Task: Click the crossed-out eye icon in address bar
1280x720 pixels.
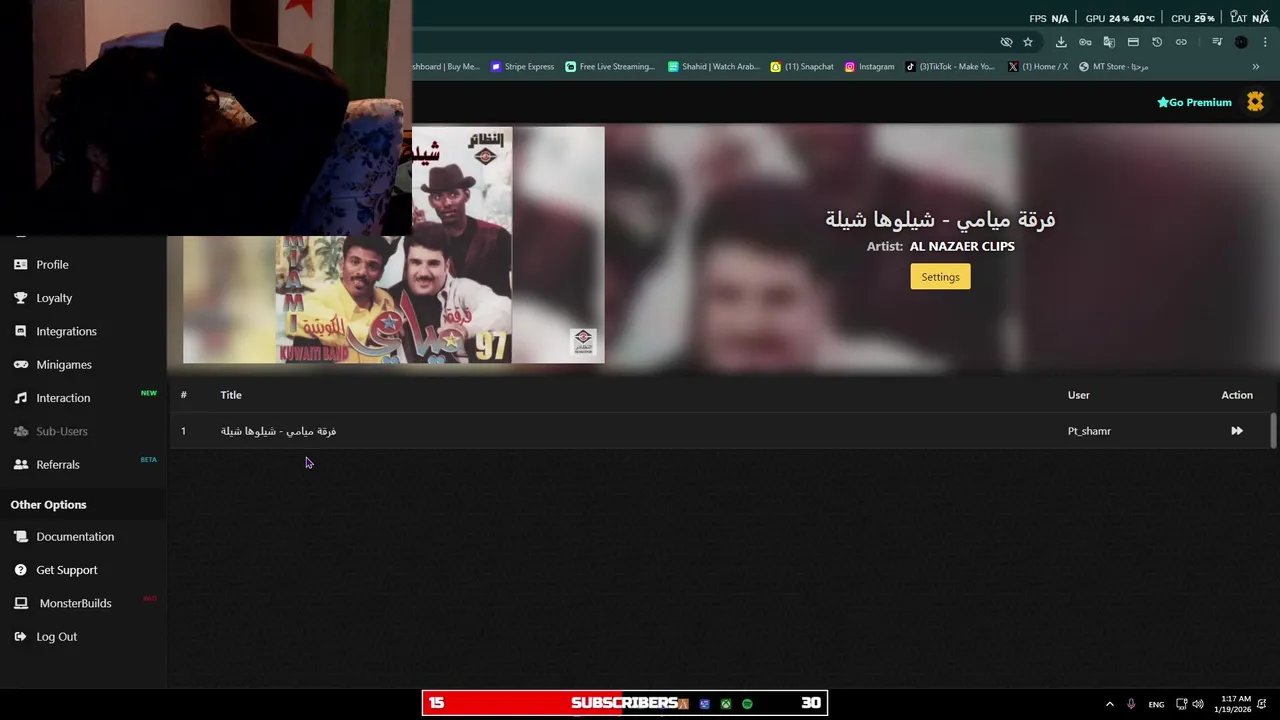Action: (x=1006, y=42)
